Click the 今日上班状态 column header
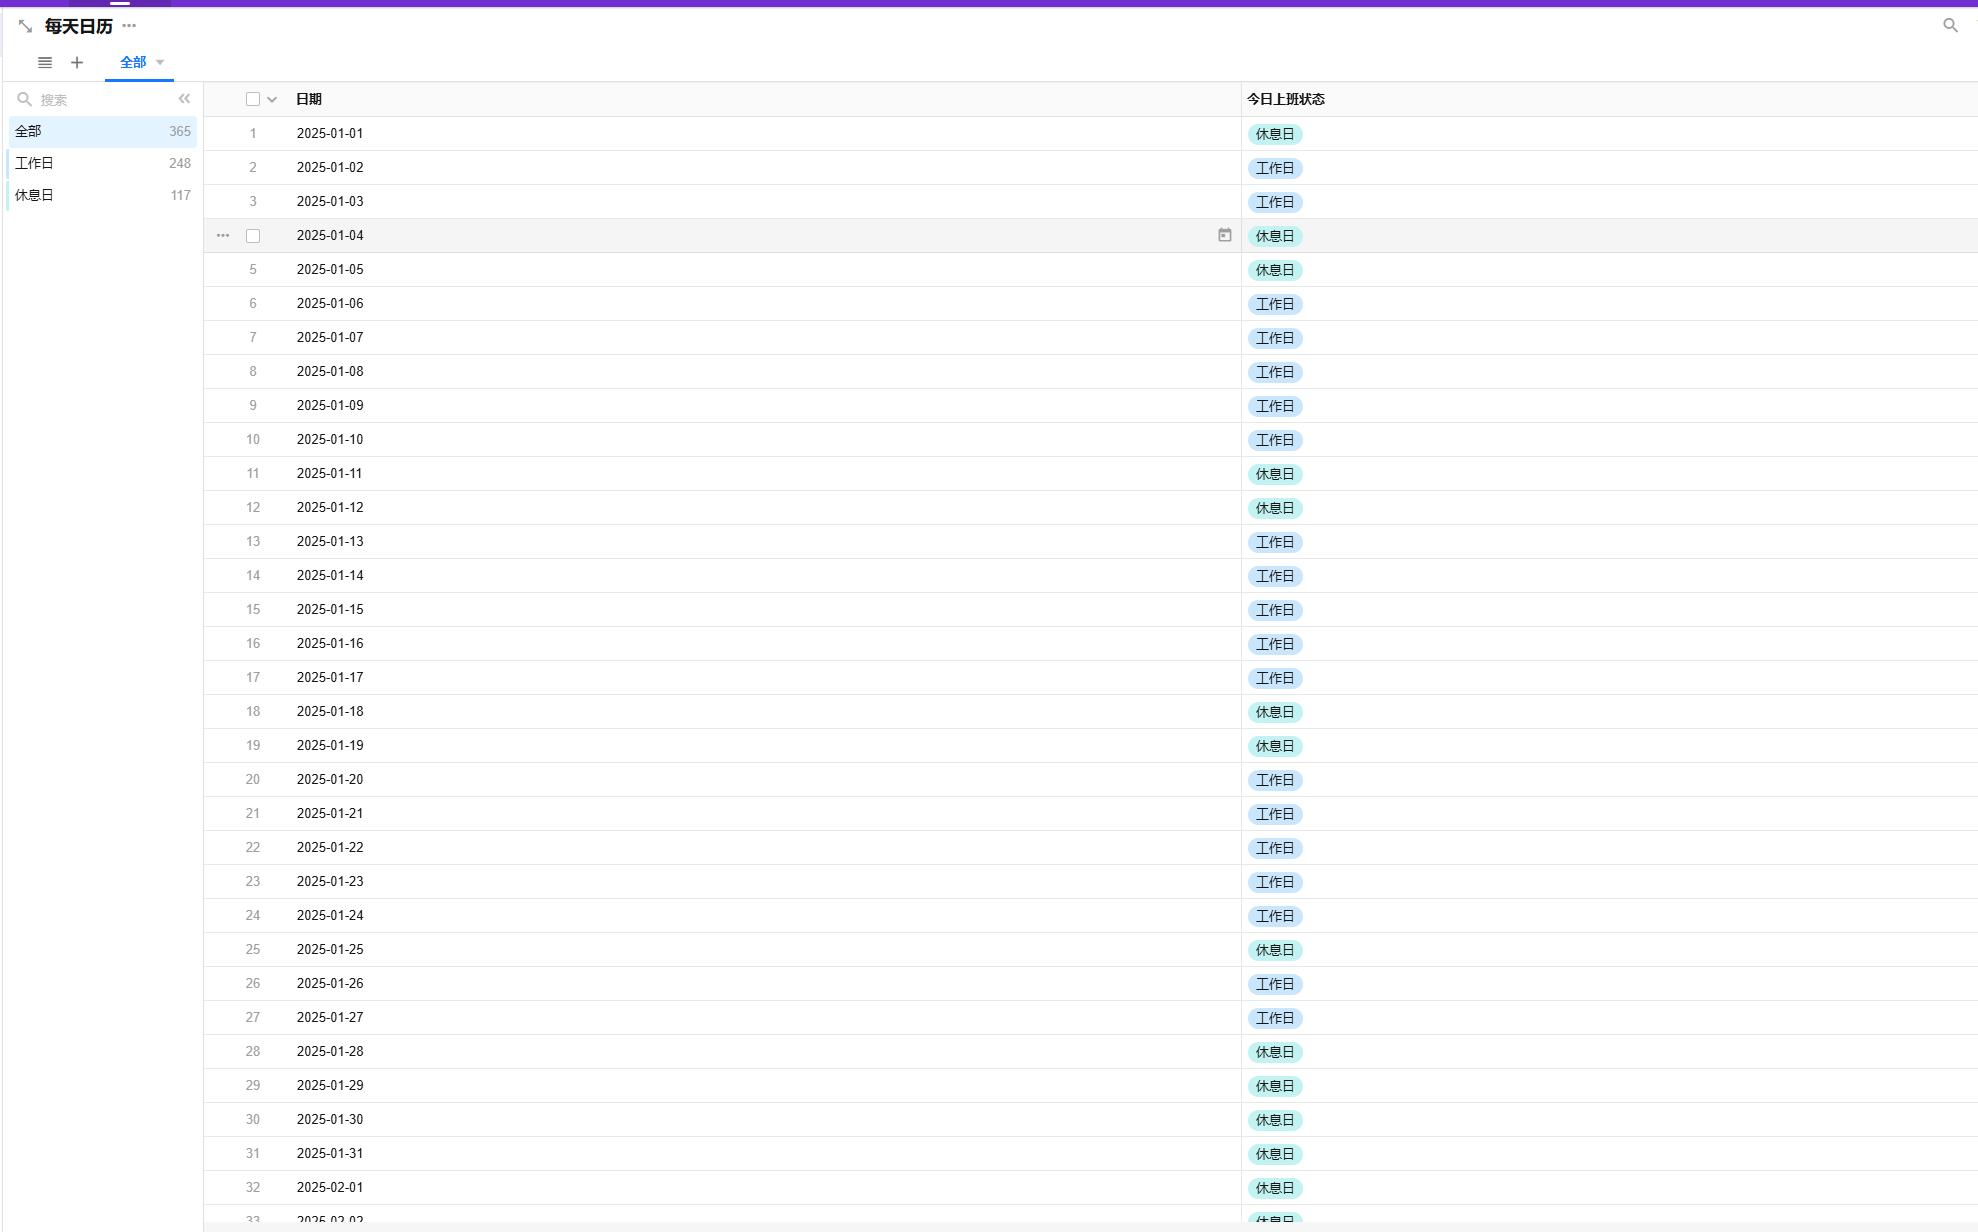1978x1232 pixels. tap(1286, 99)
